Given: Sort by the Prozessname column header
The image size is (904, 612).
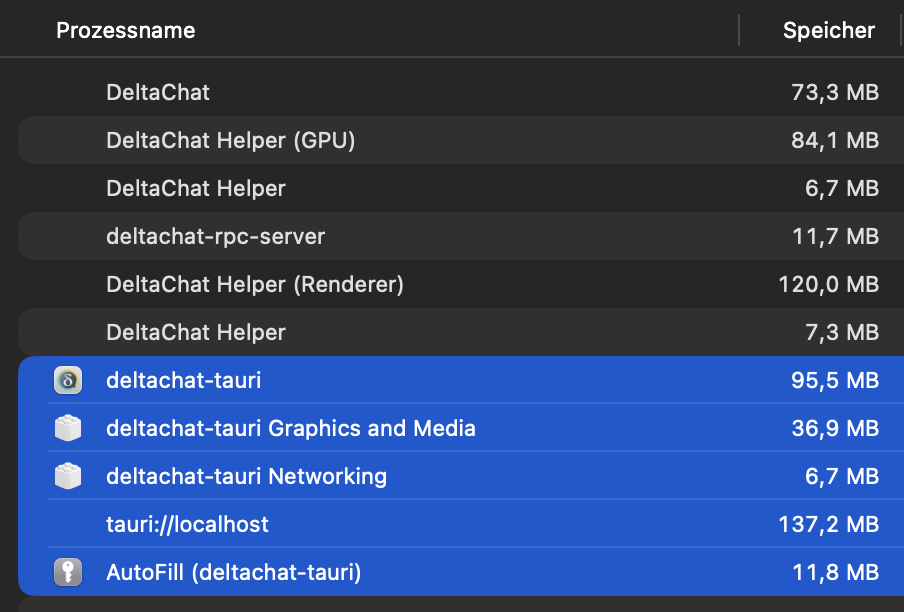Looking at the screenshot, I should [126, 30].
